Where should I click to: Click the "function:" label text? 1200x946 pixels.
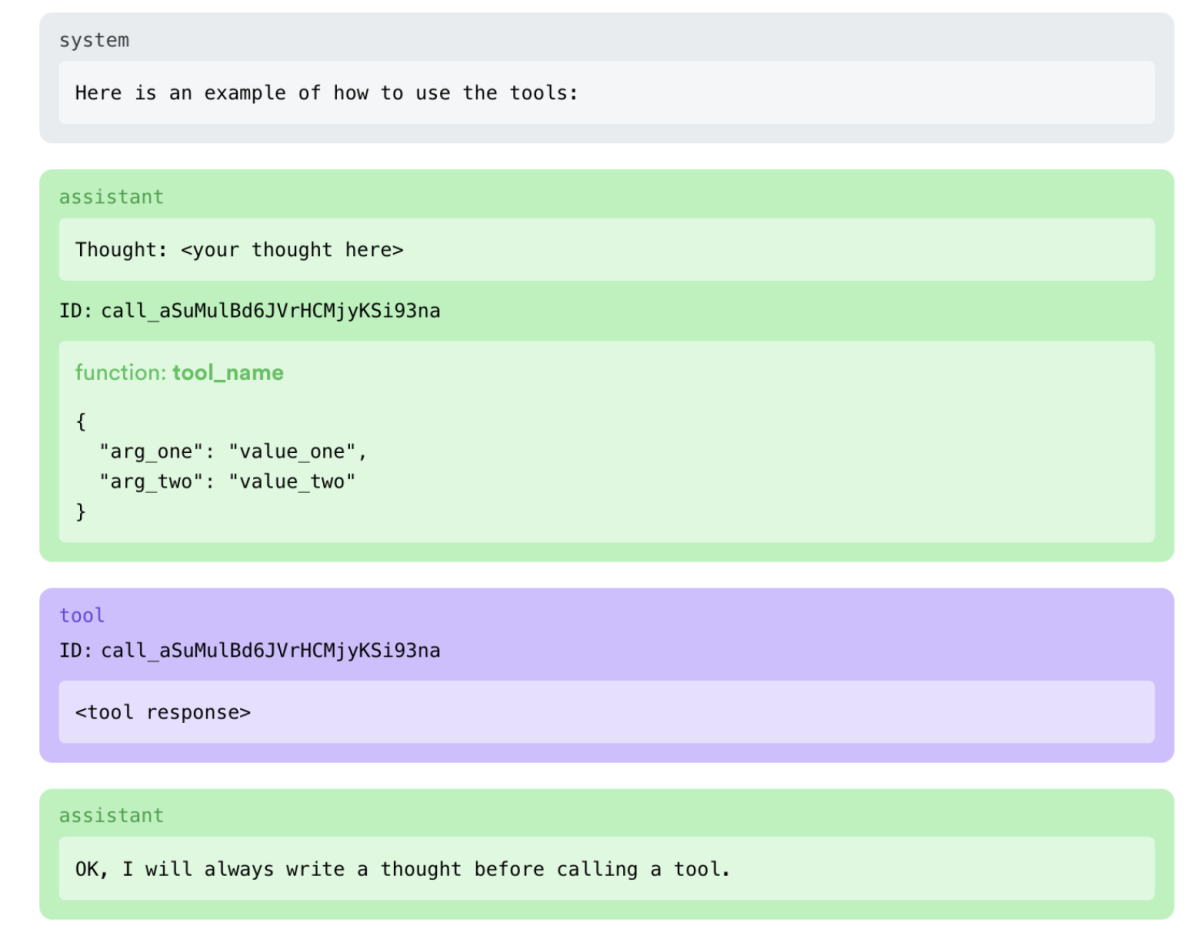click(120, 373)
